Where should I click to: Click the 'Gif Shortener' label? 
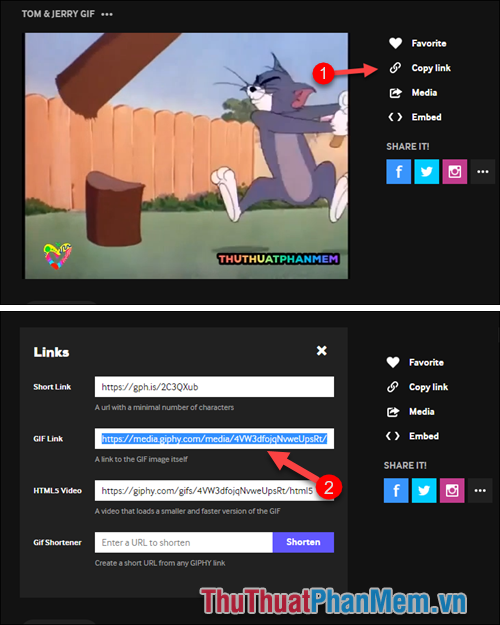point(57,542)
